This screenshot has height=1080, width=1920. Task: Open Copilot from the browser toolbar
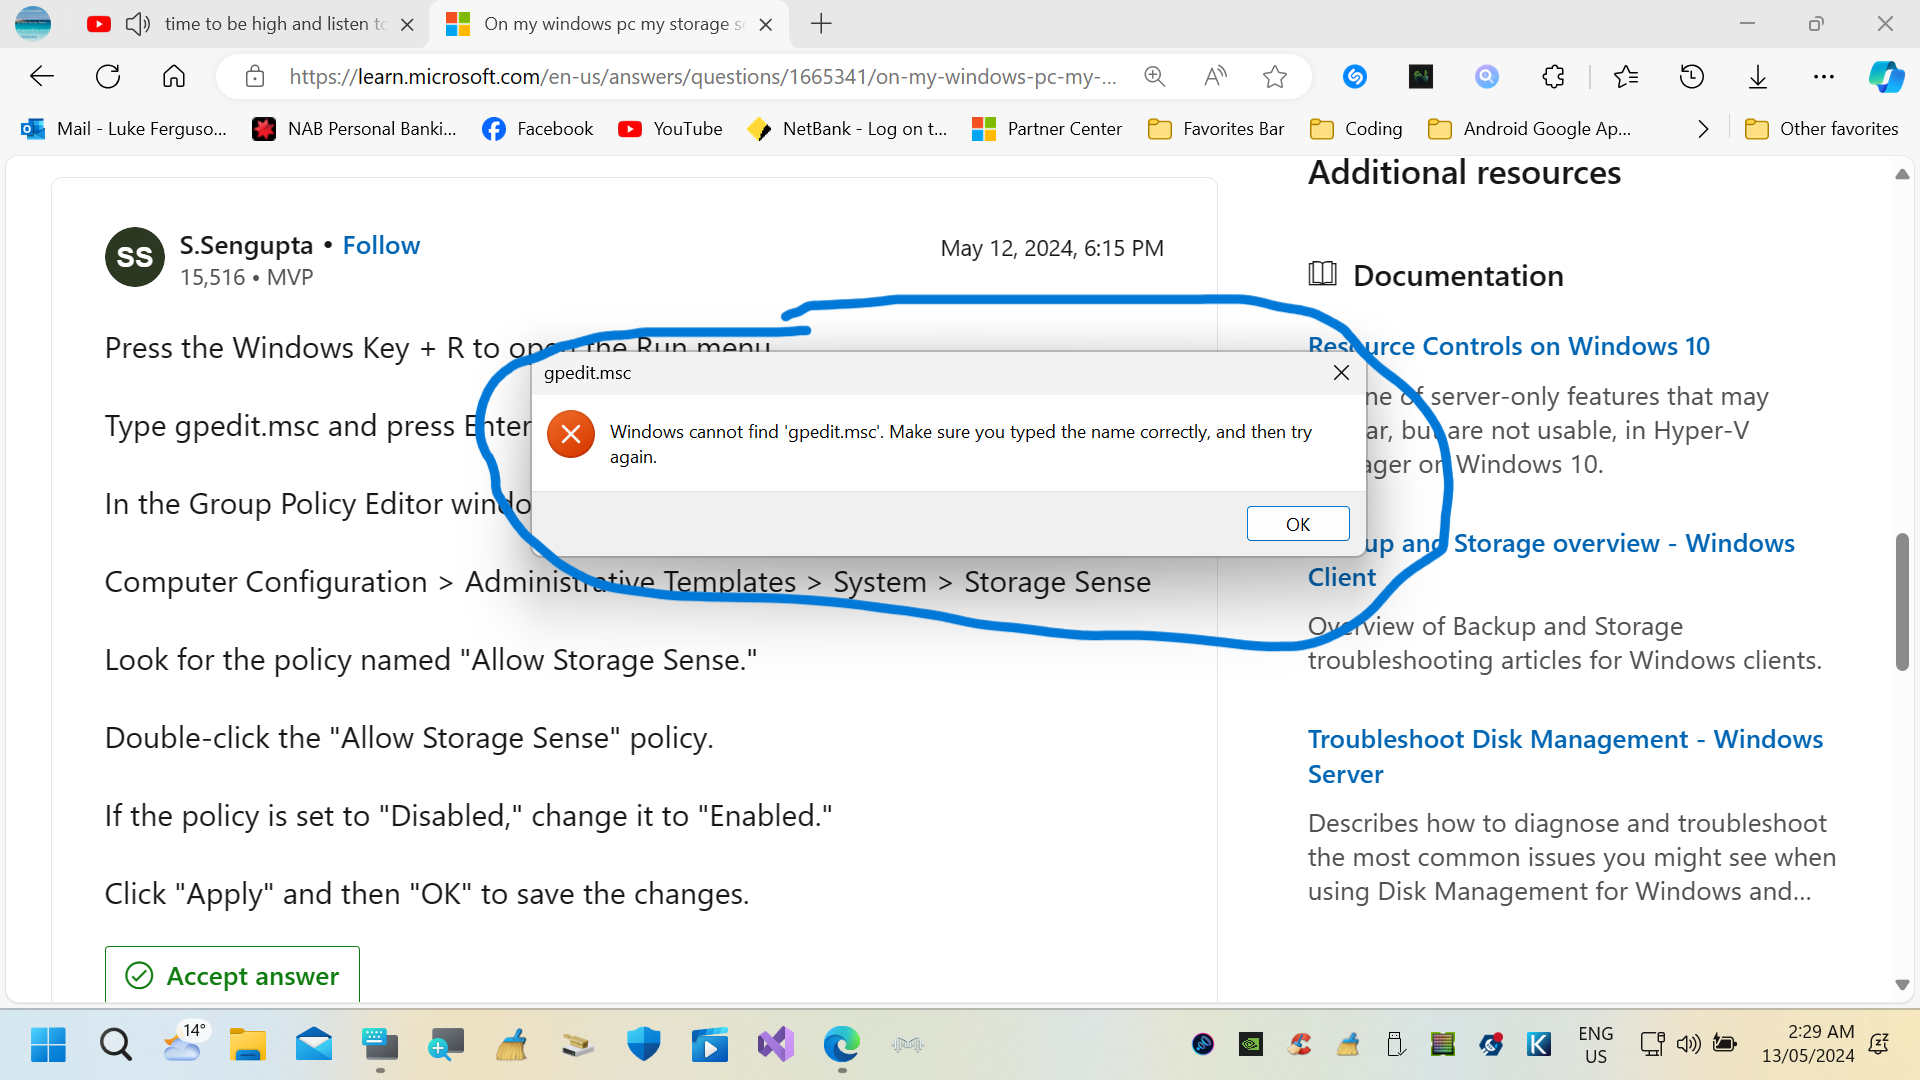point(1887,76)
